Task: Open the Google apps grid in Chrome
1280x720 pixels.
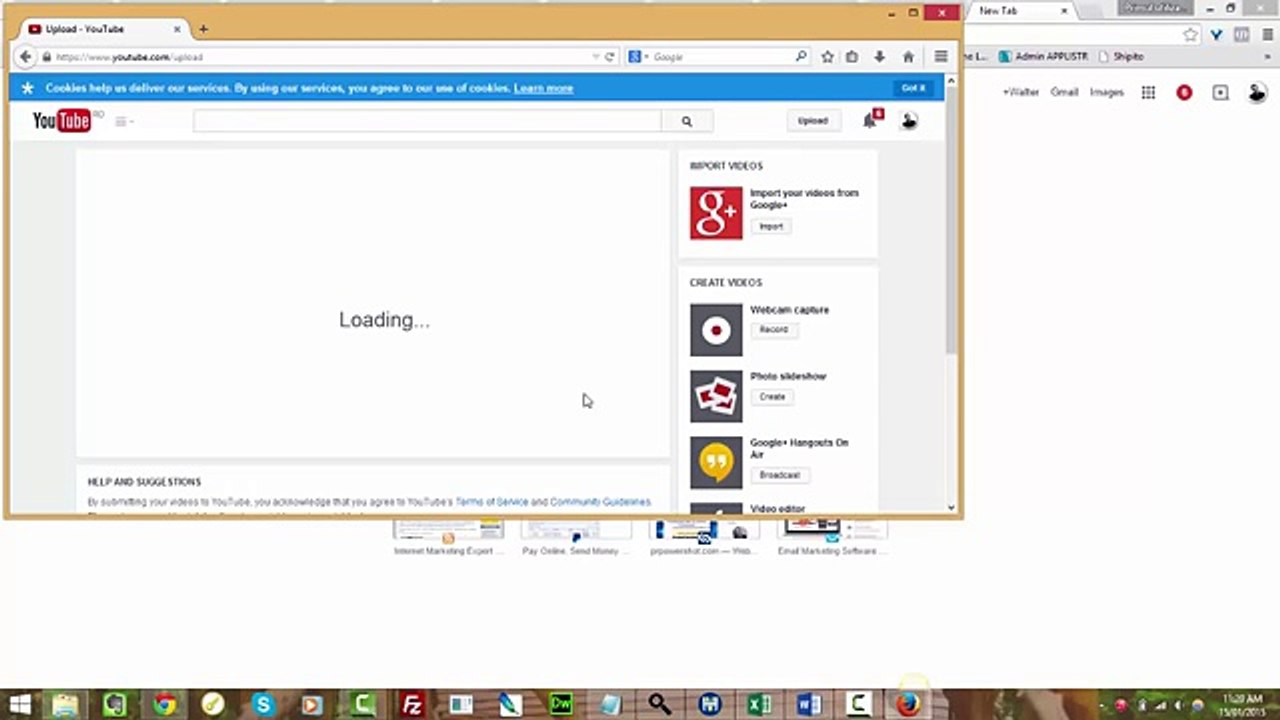Action: coord(1149,93)
